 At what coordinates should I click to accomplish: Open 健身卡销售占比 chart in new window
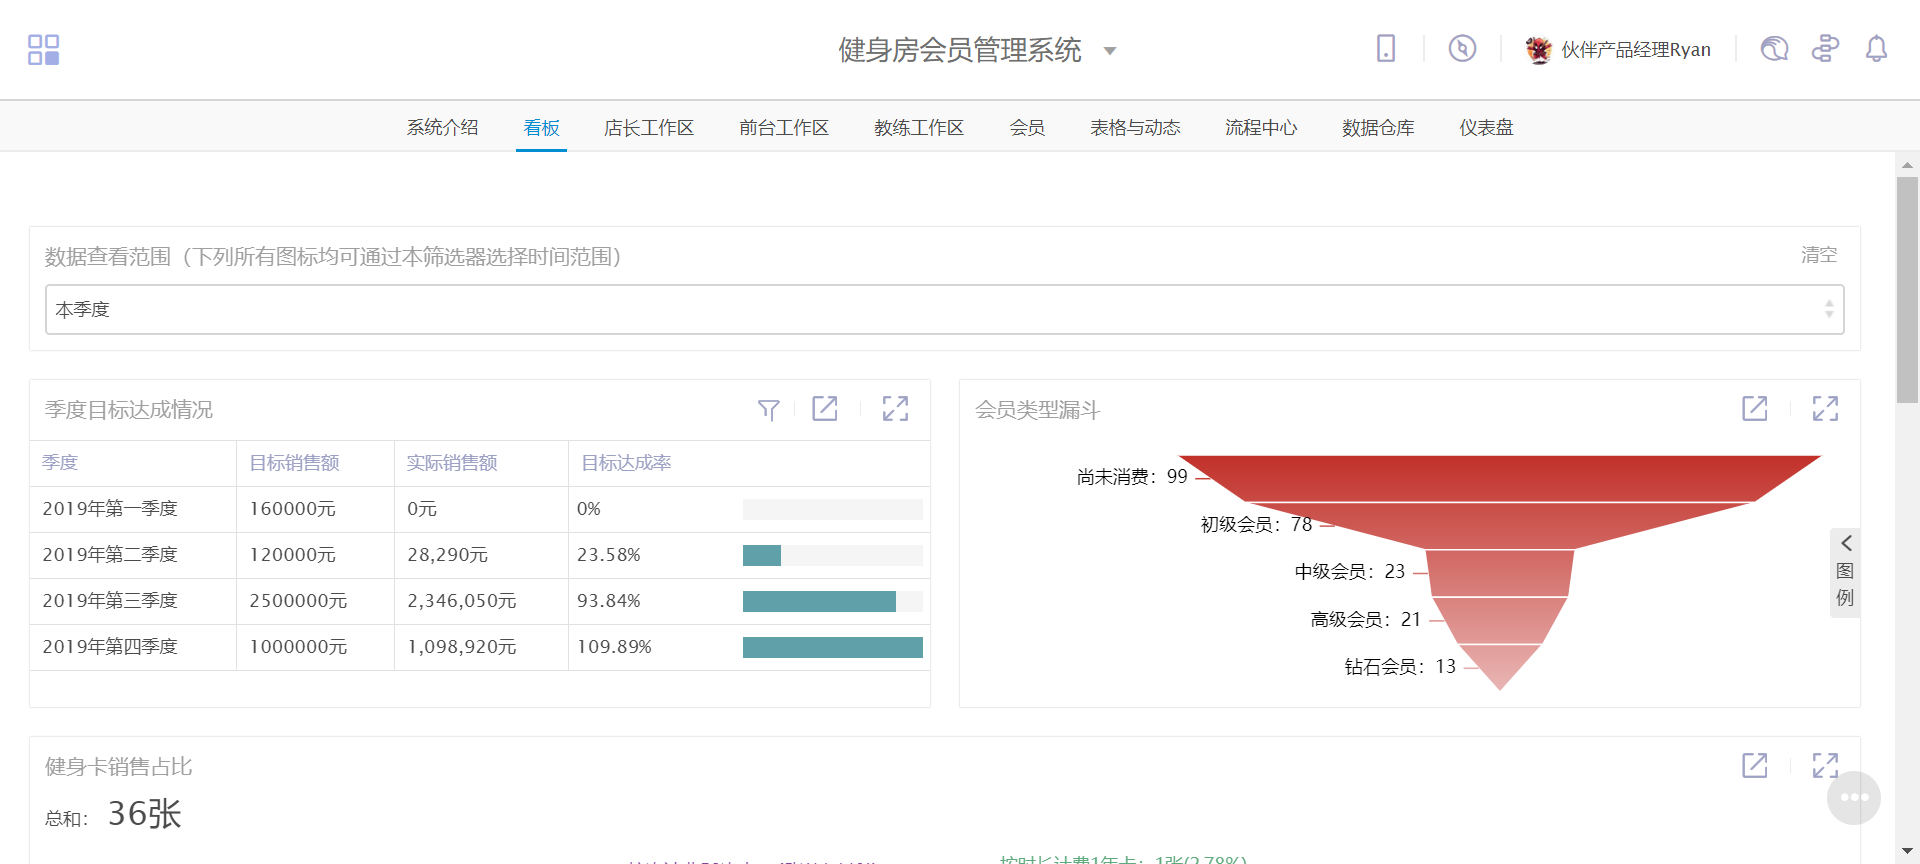click(x=1754, y=766)
